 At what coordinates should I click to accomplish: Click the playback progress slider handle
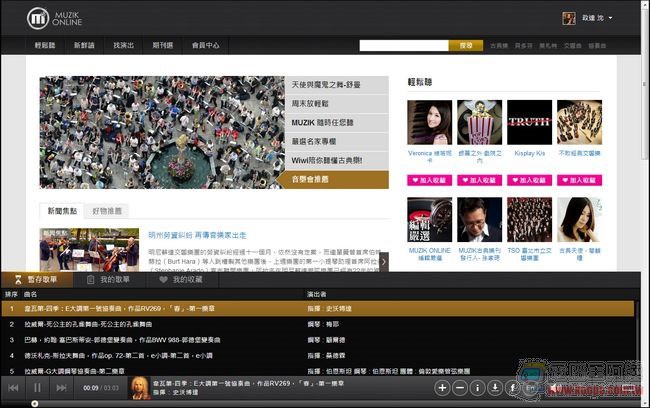click(x=34, y=403)
